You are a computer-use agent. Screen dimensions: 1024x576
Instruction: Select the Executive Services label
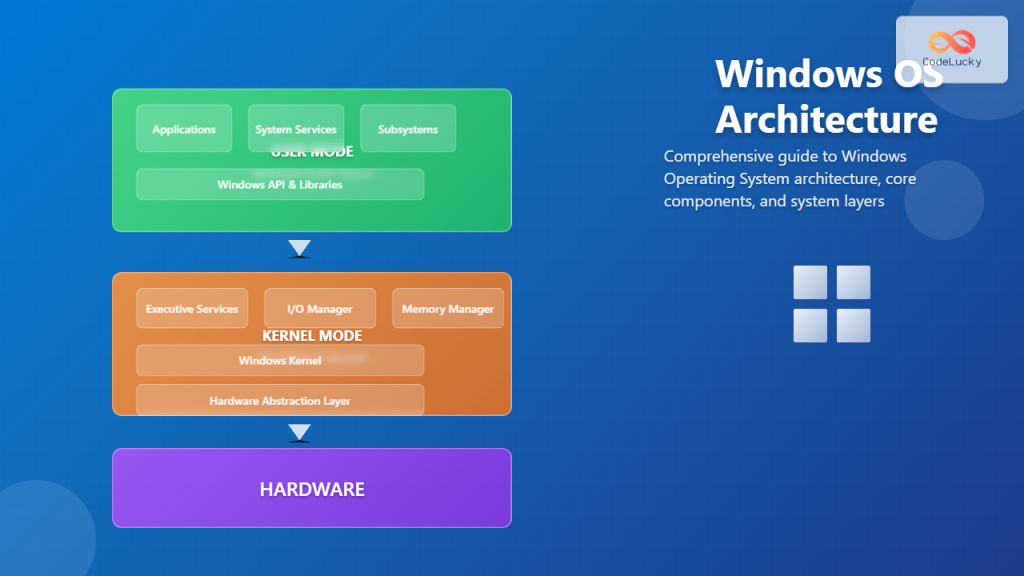(x=191, y=308)
